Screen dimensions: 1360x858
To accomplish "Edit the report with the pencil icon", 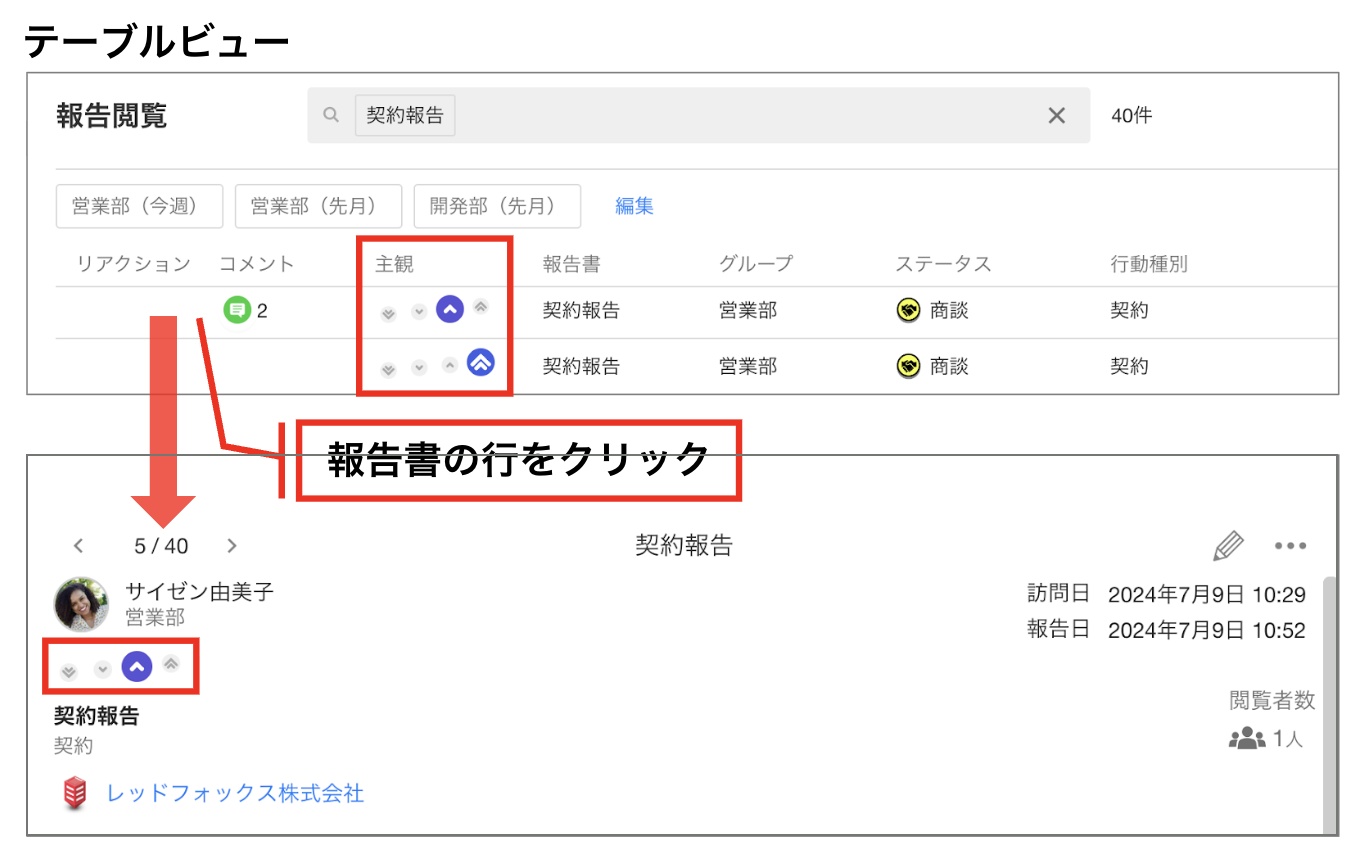I will tap(1228, 546).
